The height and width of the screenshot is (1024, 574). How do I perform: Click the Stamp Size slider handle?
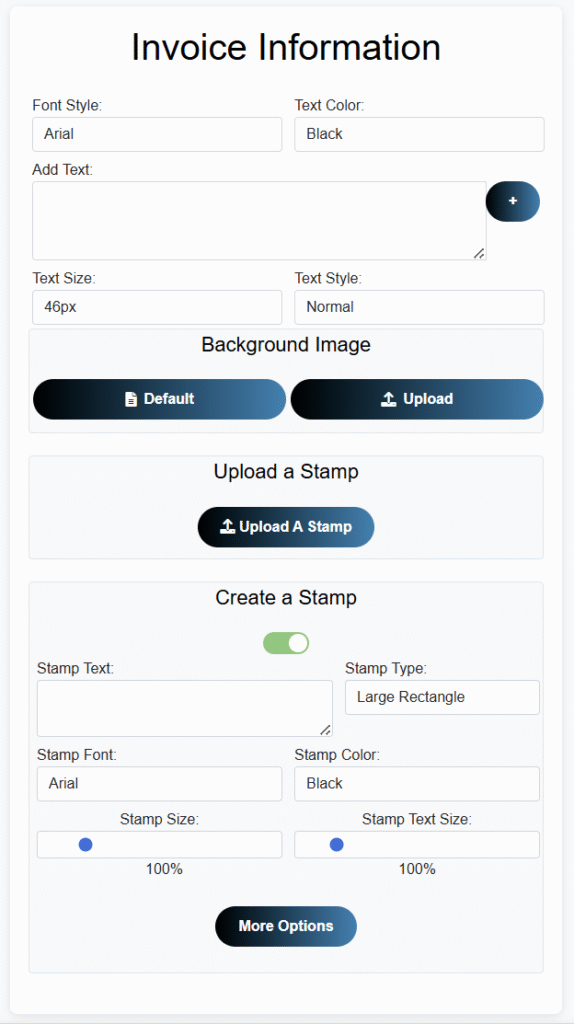coord(86,845)
